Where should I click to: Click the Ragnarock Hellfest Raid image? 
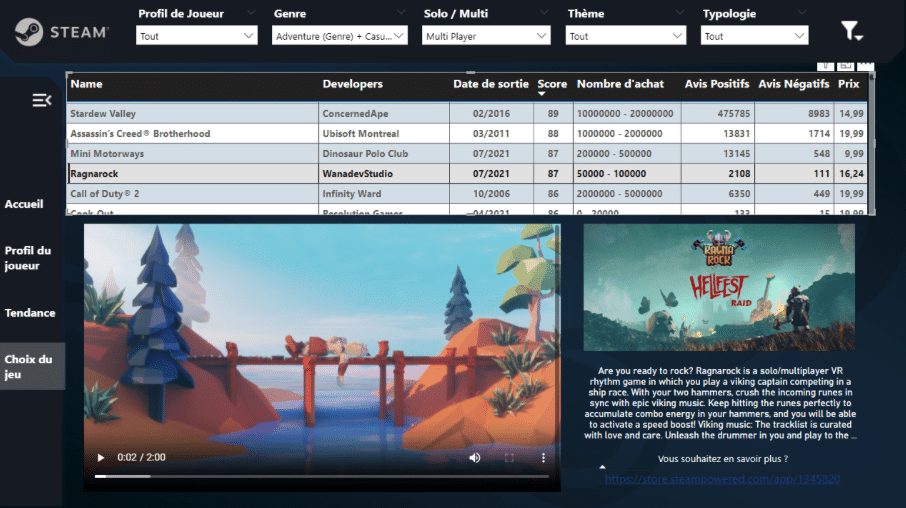coord(719,288)
